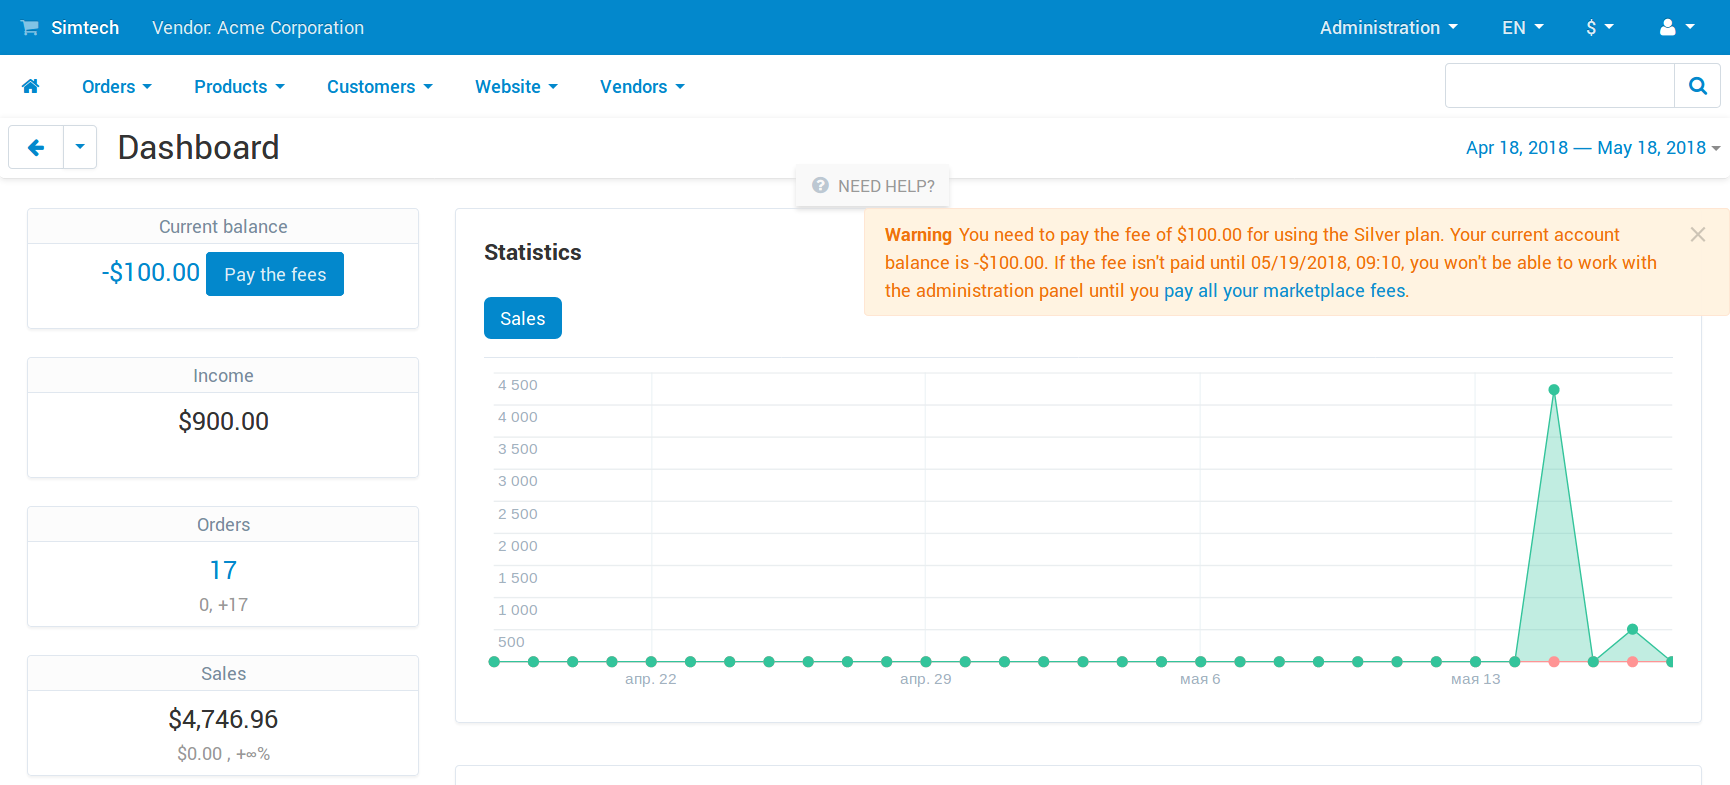Open the $ currency selector
The height and width of the screenshot is (785, 1730).
1600,28
